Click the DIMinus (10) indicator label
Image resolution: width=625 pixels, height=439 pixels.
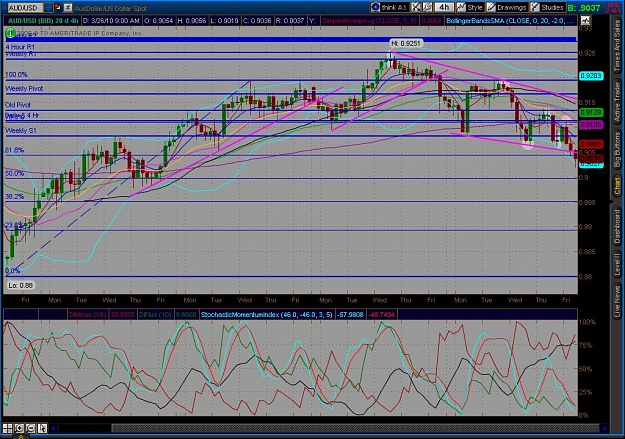[87, 315]
